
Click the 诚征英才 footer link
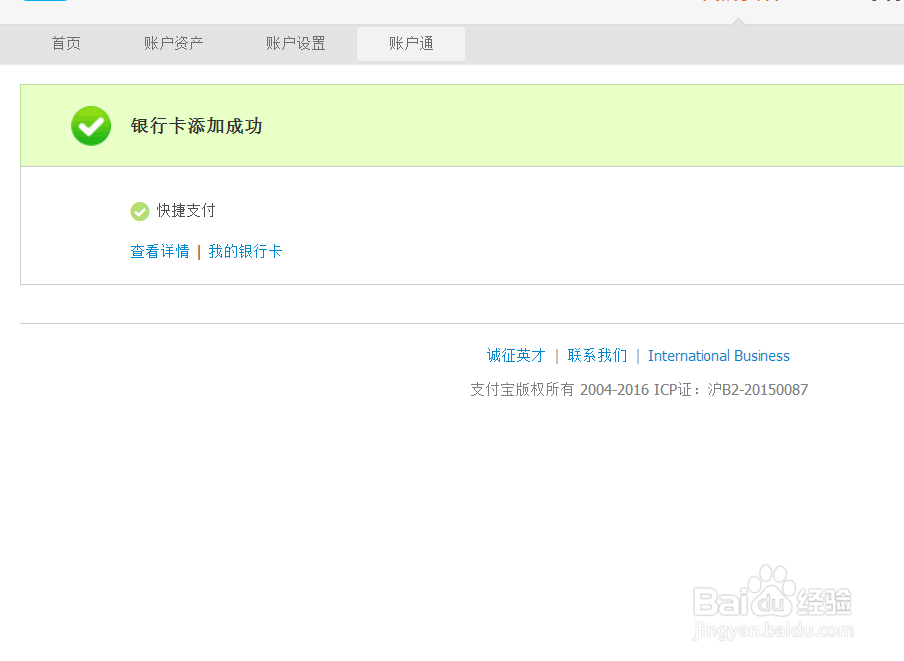515,355
